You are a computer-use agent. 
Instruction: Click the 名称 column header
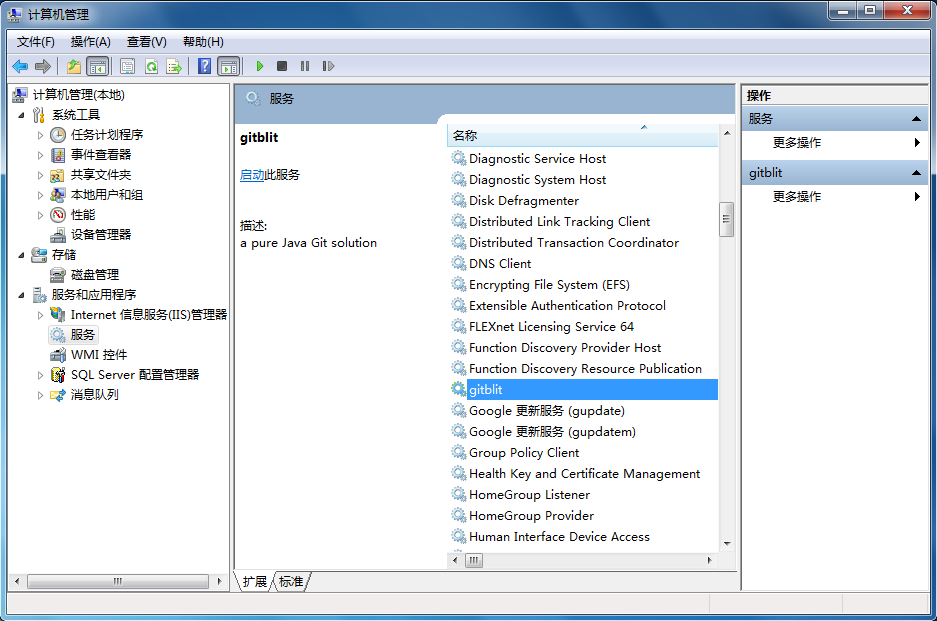pyautogui.click(x=582, y=136)
